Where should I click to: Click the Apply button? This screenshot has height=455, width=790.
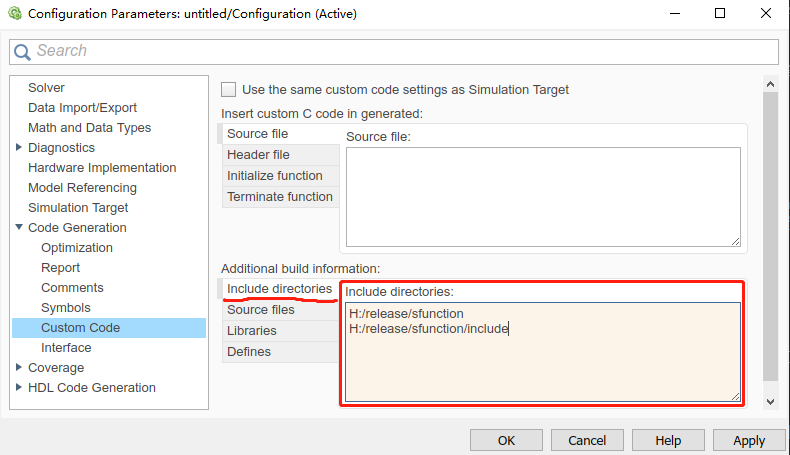tap(748, 440)
